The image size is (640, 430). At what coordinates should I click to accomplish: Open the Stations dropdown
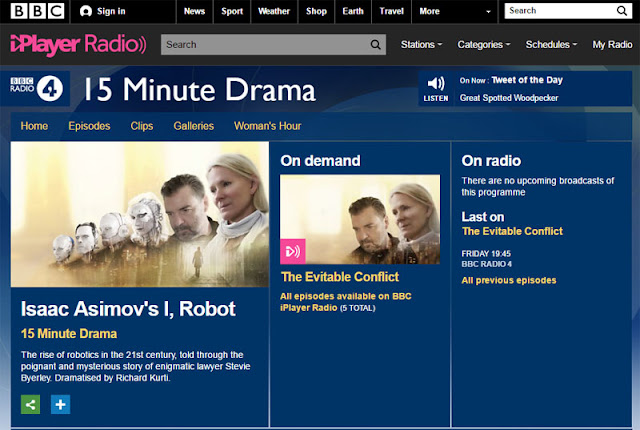pos(421,44)
